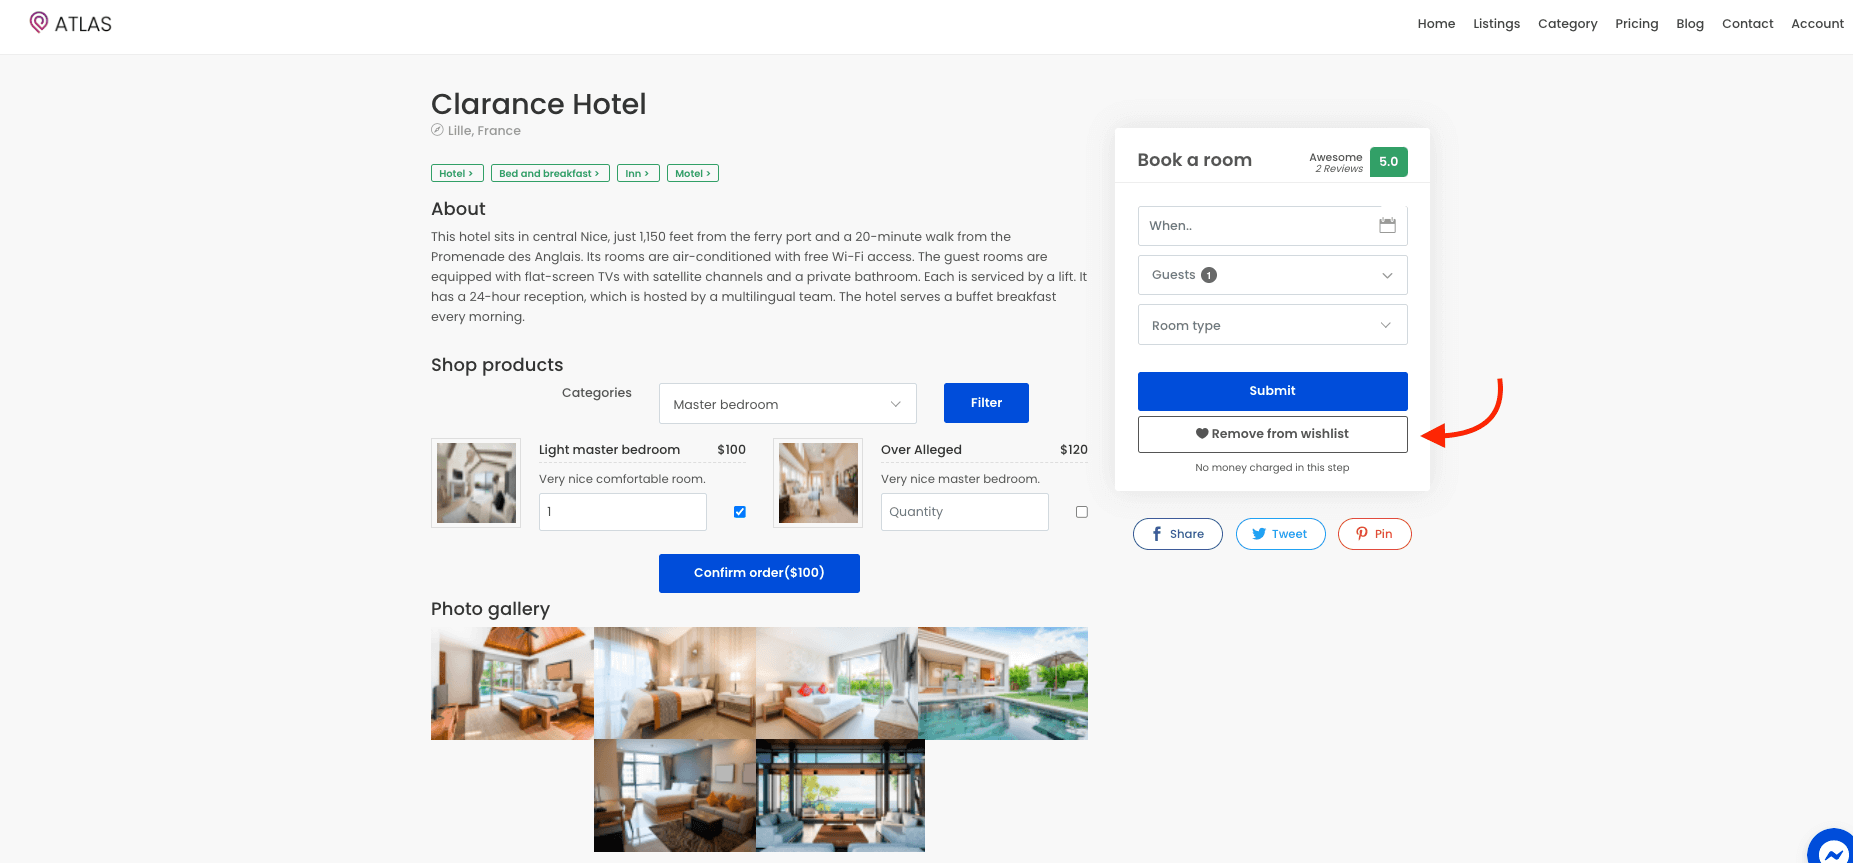Viewport: 1853px width, 863px height.
Task: Click the Light master bedroom product title
Action: pos(609,450)
